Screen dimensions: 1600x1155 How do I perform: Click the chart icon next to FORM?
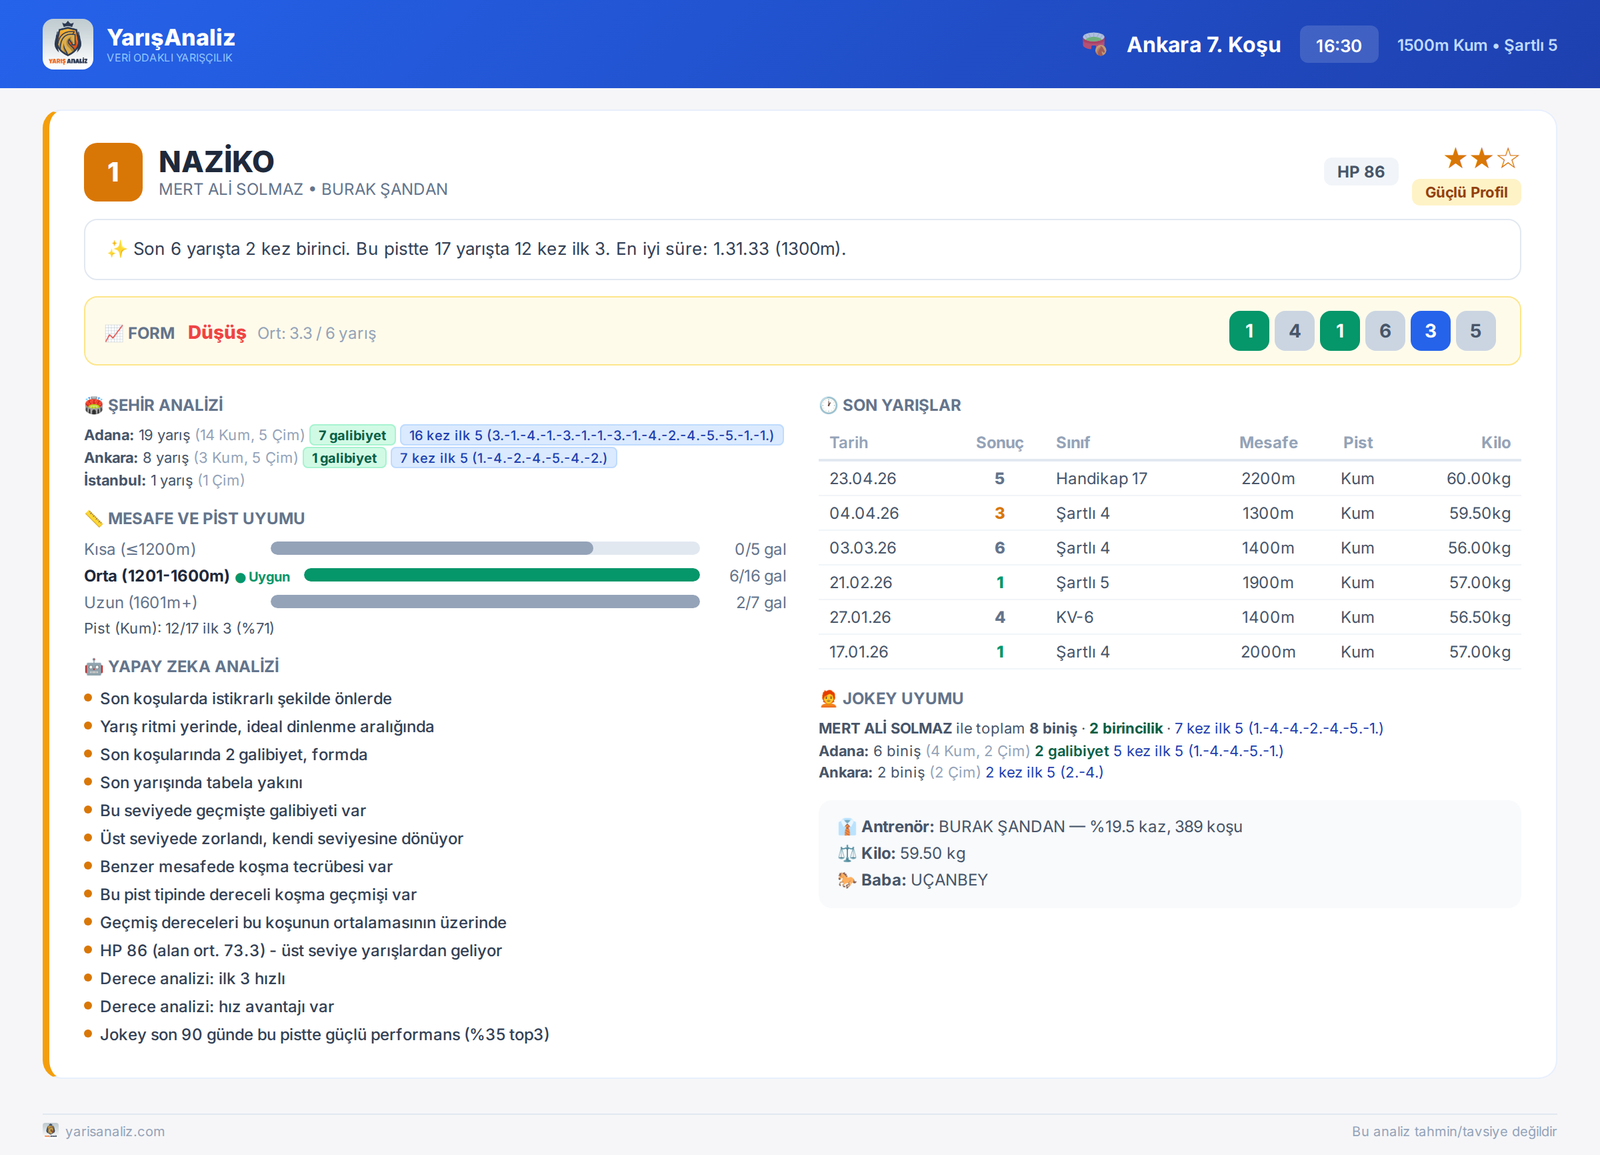pos(113,333)
